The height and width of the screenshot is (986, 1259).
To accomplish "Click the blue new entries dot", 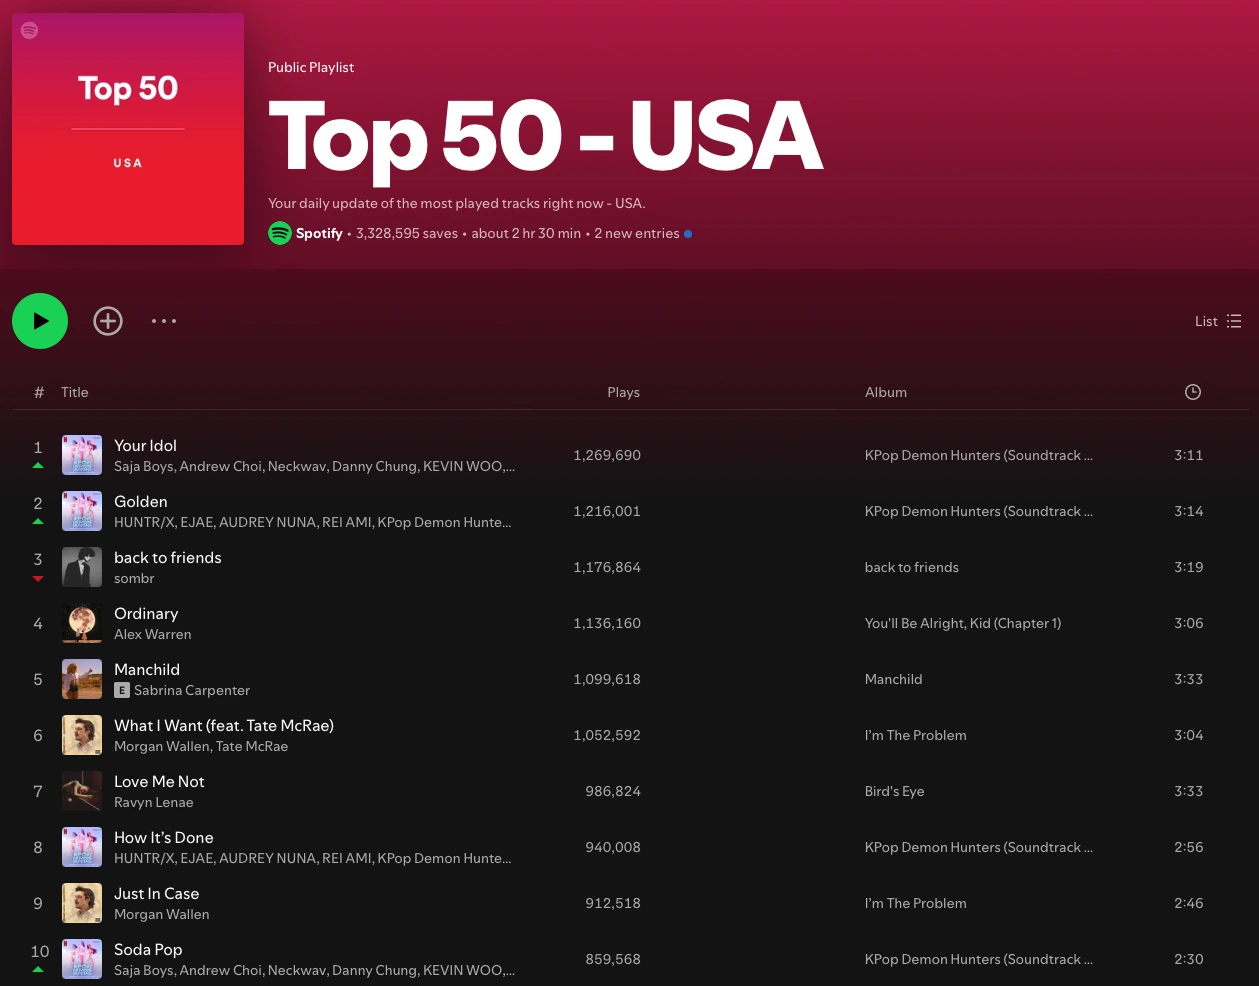I will coord(688,234).
